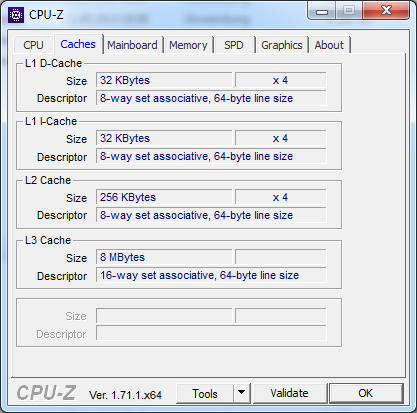Click the L2 Cache descriptor field

tap(211, 215)
